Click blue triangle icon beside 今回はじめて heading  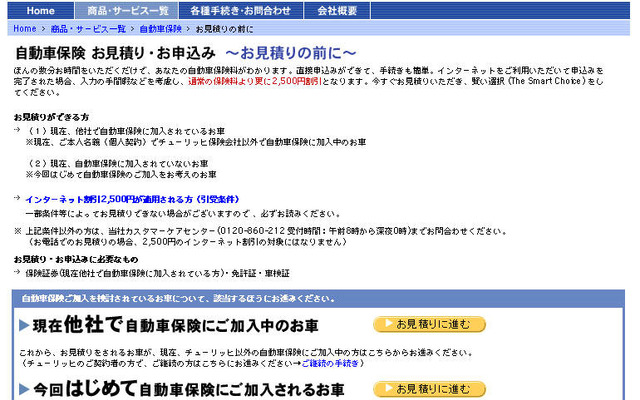tap(24, 389)
